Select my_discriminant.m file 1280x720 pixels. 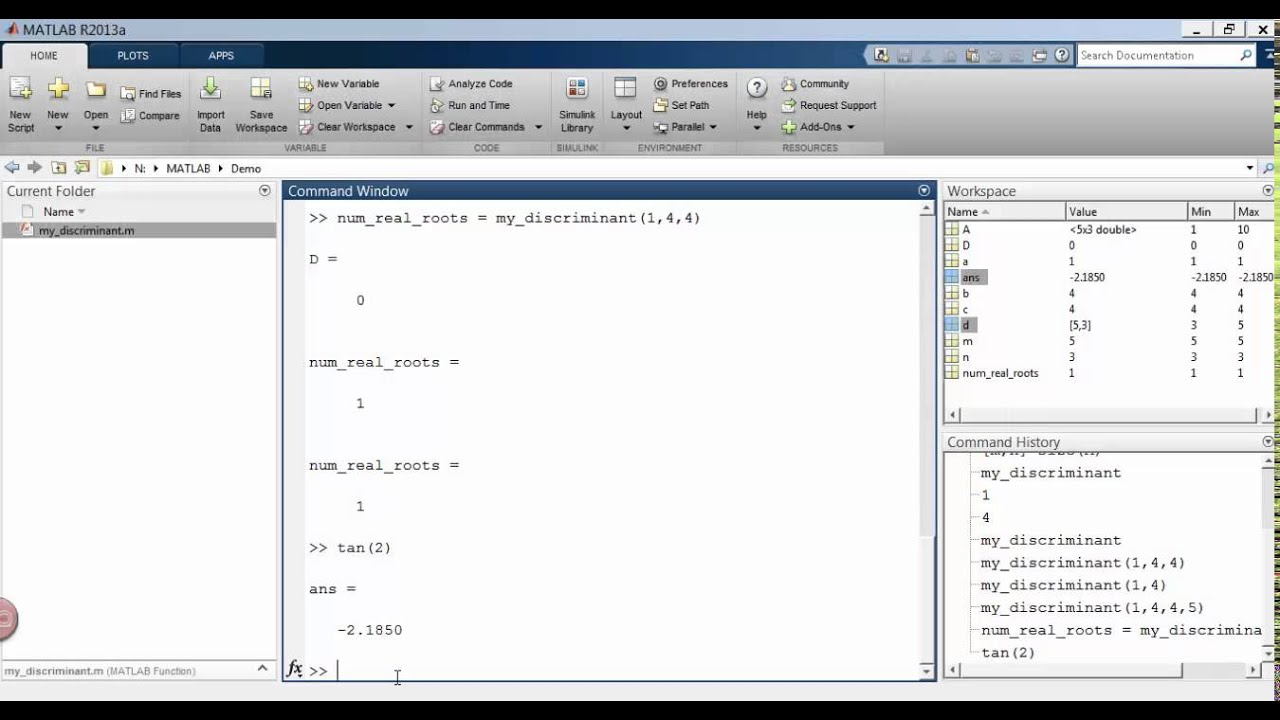139,230
